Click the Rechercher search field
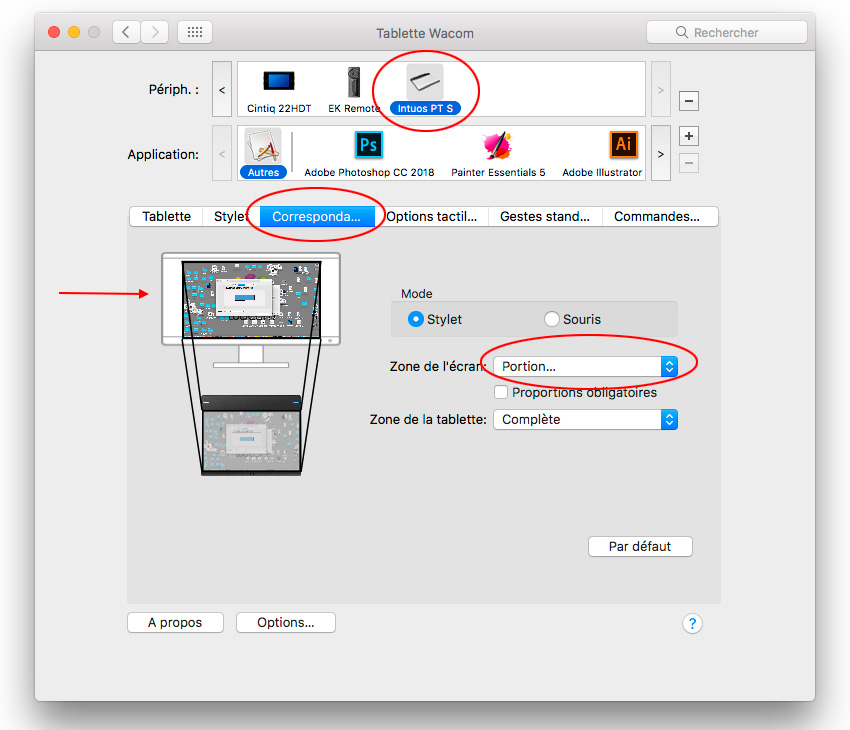 tap(727, 32)
